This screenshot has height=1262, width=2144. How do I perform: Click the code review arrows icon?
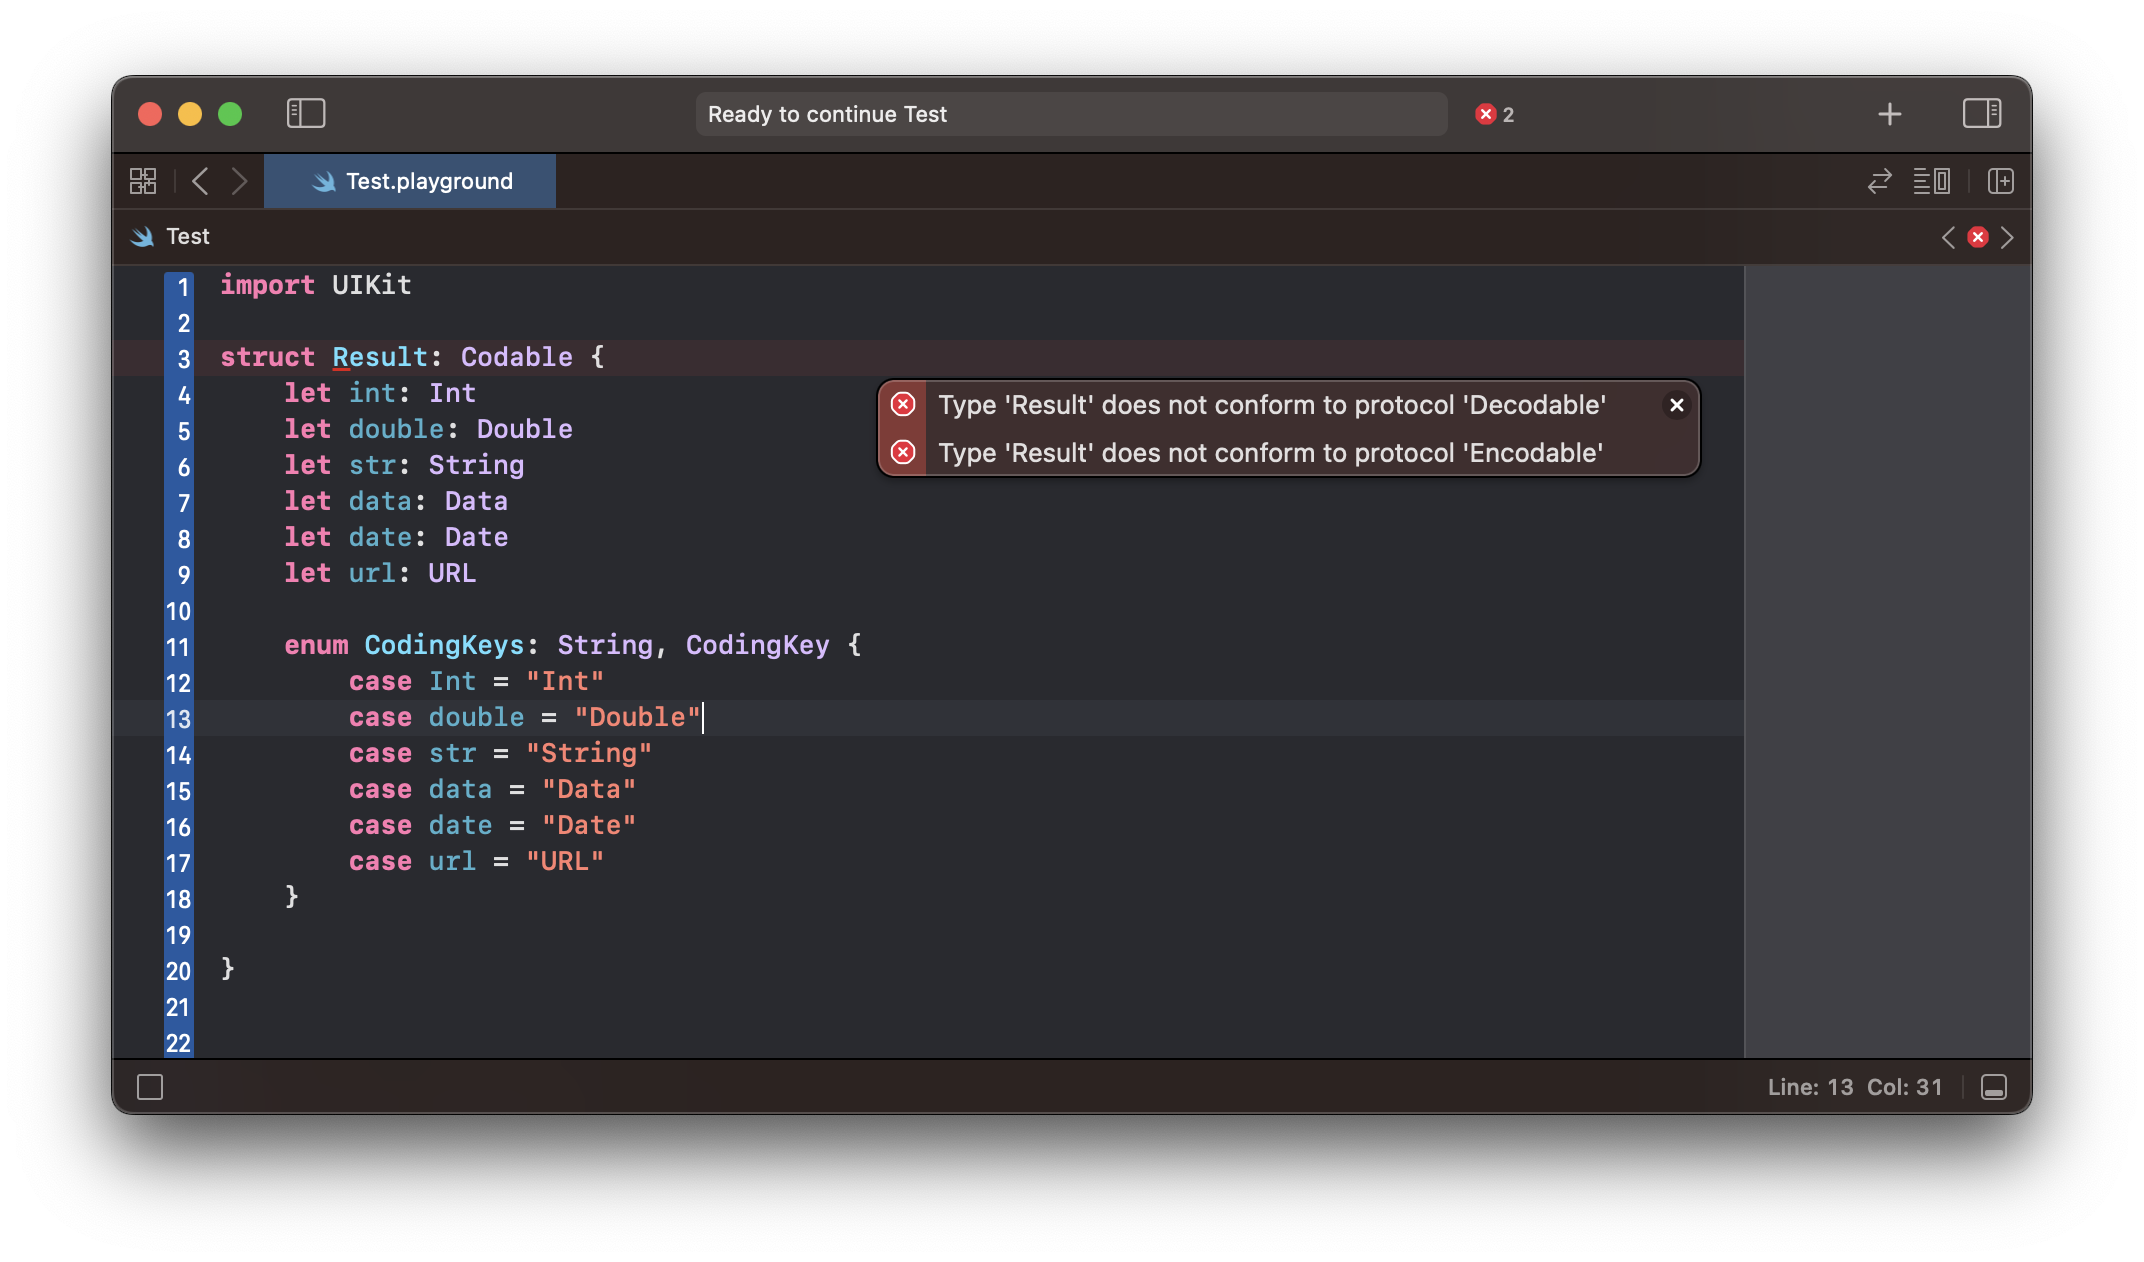coord(1879,181)
